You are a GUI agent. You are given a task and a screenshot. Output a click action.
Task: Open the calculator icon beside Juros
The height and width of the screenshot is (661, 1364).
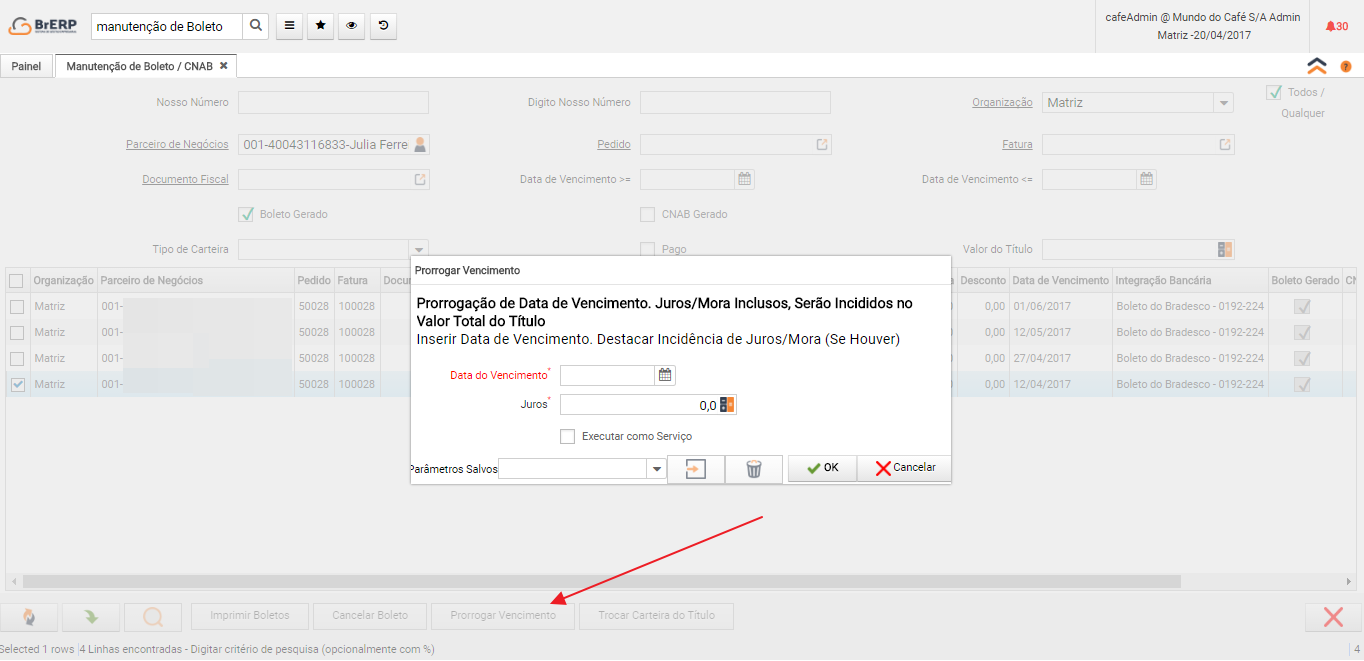tap(727, 405)
